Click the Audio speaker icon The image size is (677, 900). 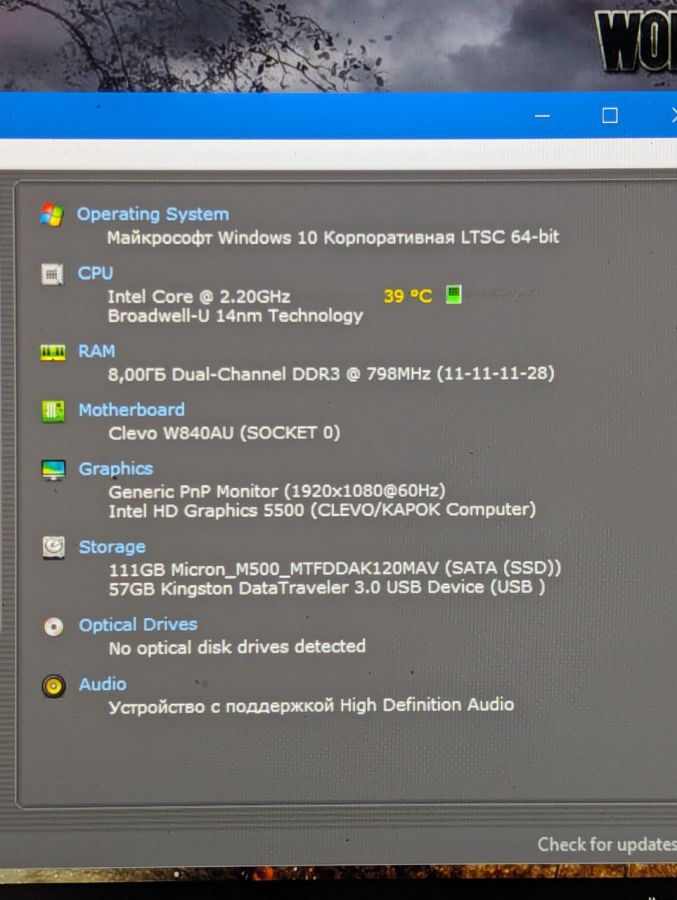point(53,686)
